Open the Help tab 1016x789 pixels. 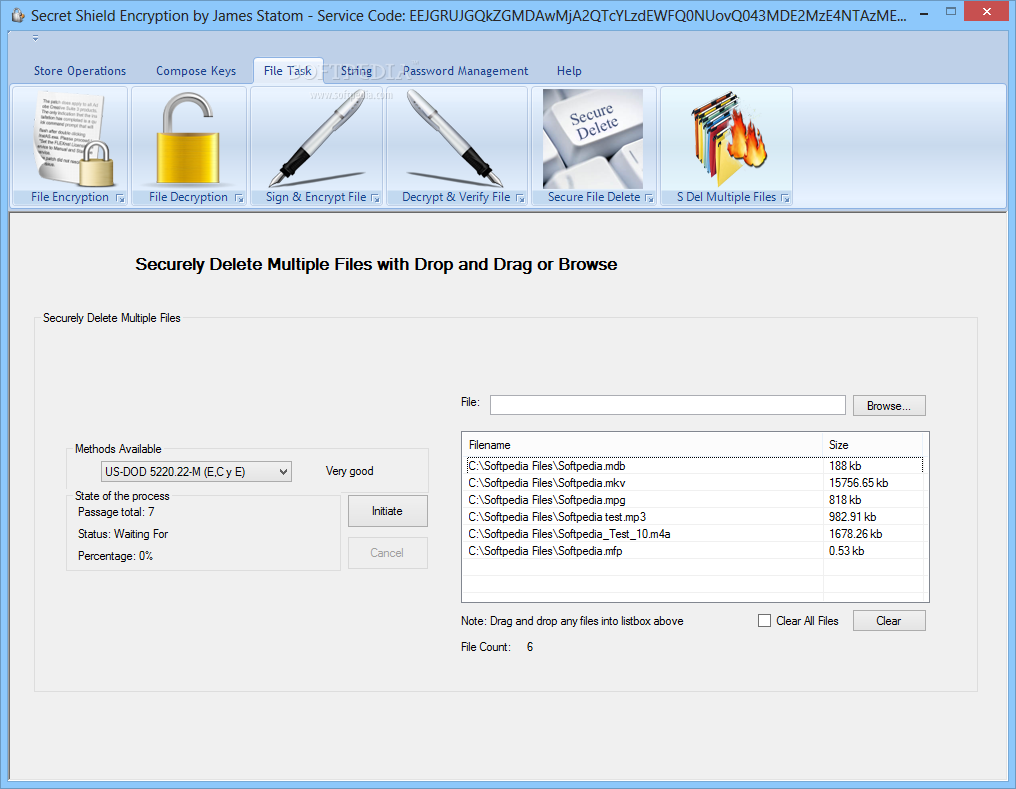click(x=569, y=71)
